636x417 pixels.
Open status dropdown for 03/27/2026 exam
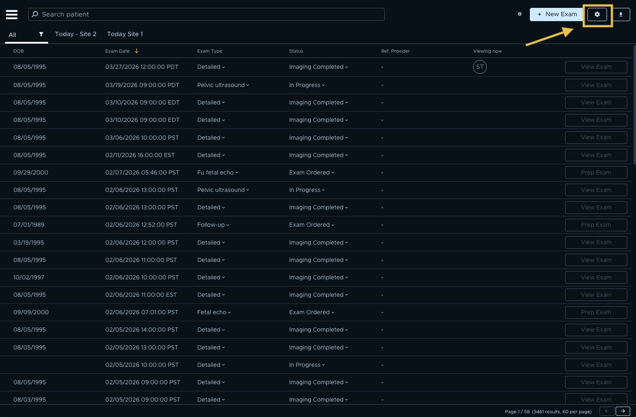coord(318,67)
